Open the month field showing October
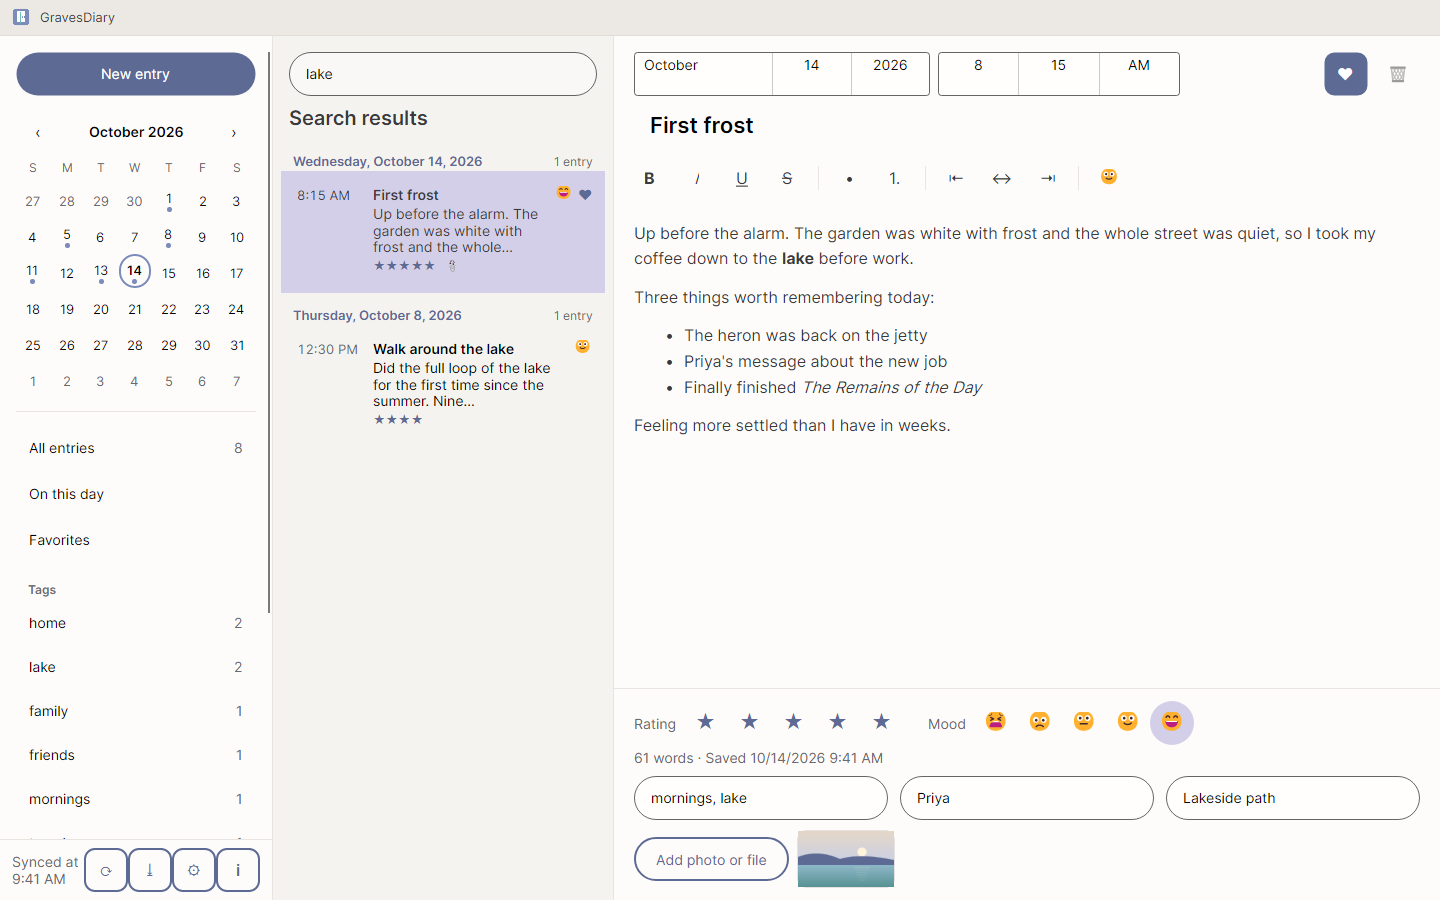1440x900 pixels. point(703,74)
